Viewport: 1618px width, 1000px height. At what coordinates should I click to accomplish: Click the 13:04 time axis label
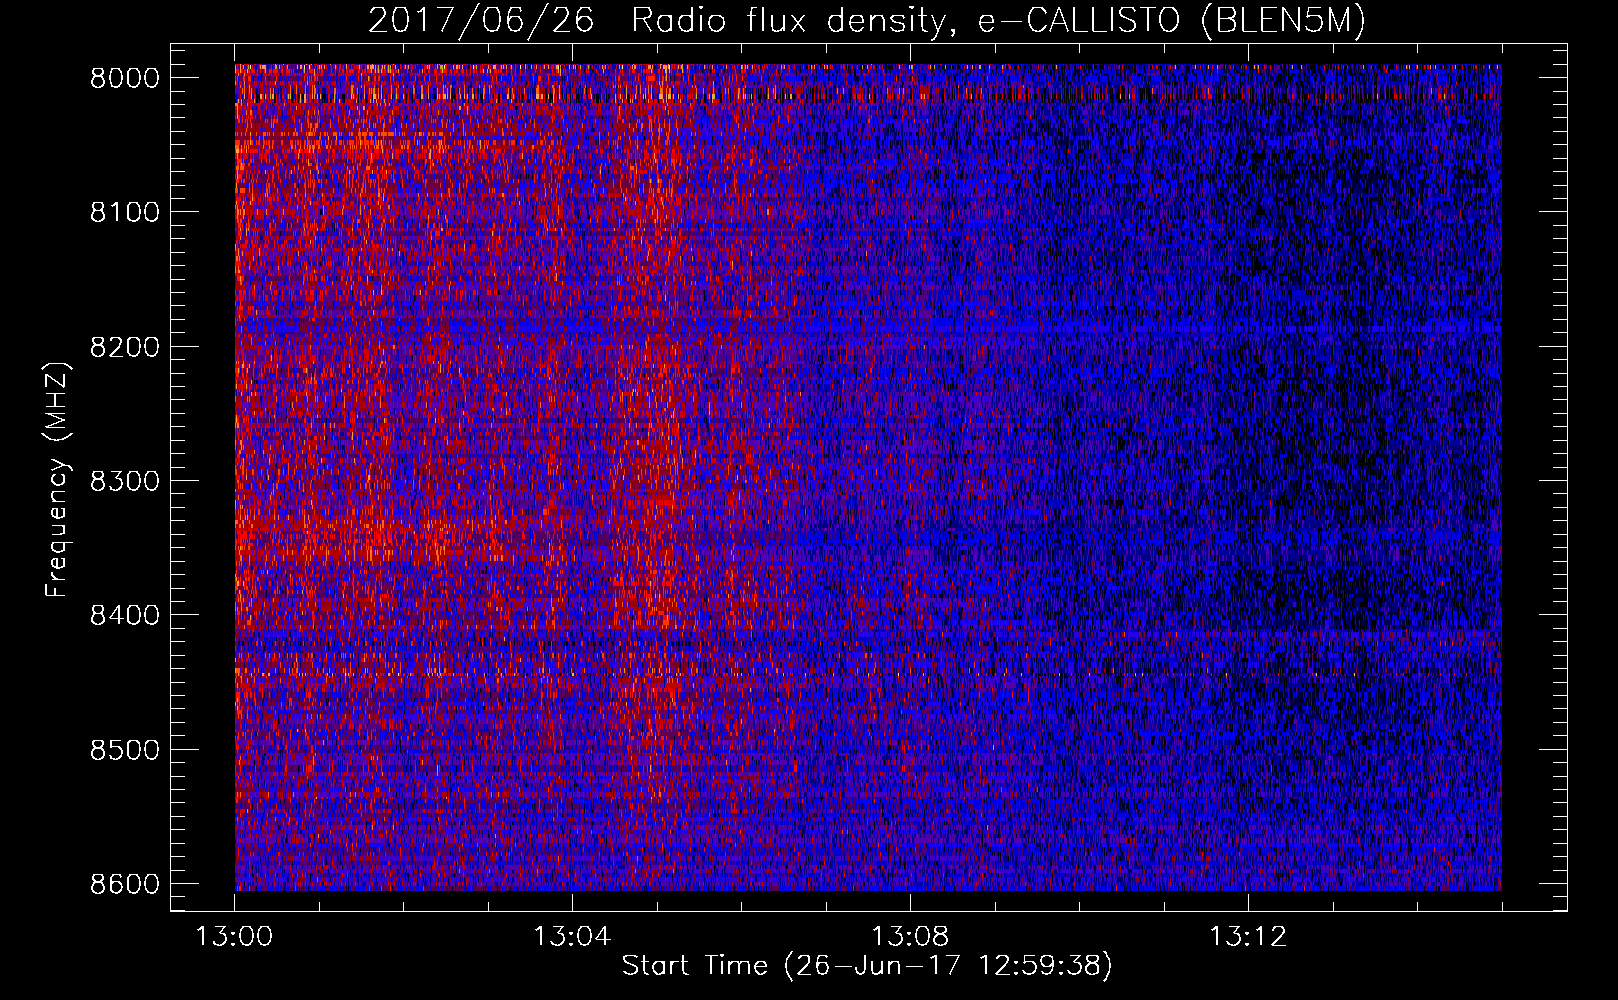(572, 937)
